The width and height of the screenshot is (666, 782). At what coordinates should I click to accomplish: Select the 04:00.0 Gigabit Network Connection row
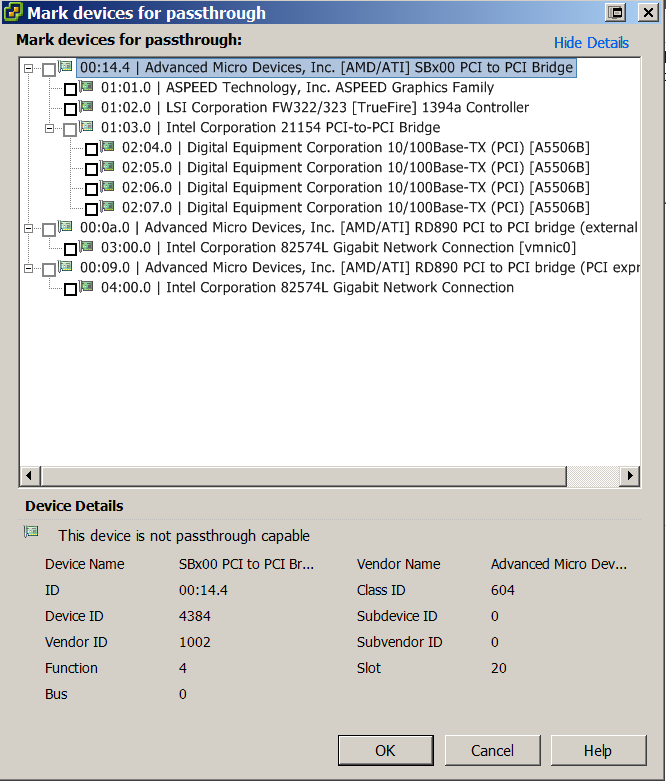click(x=307, y=287)
